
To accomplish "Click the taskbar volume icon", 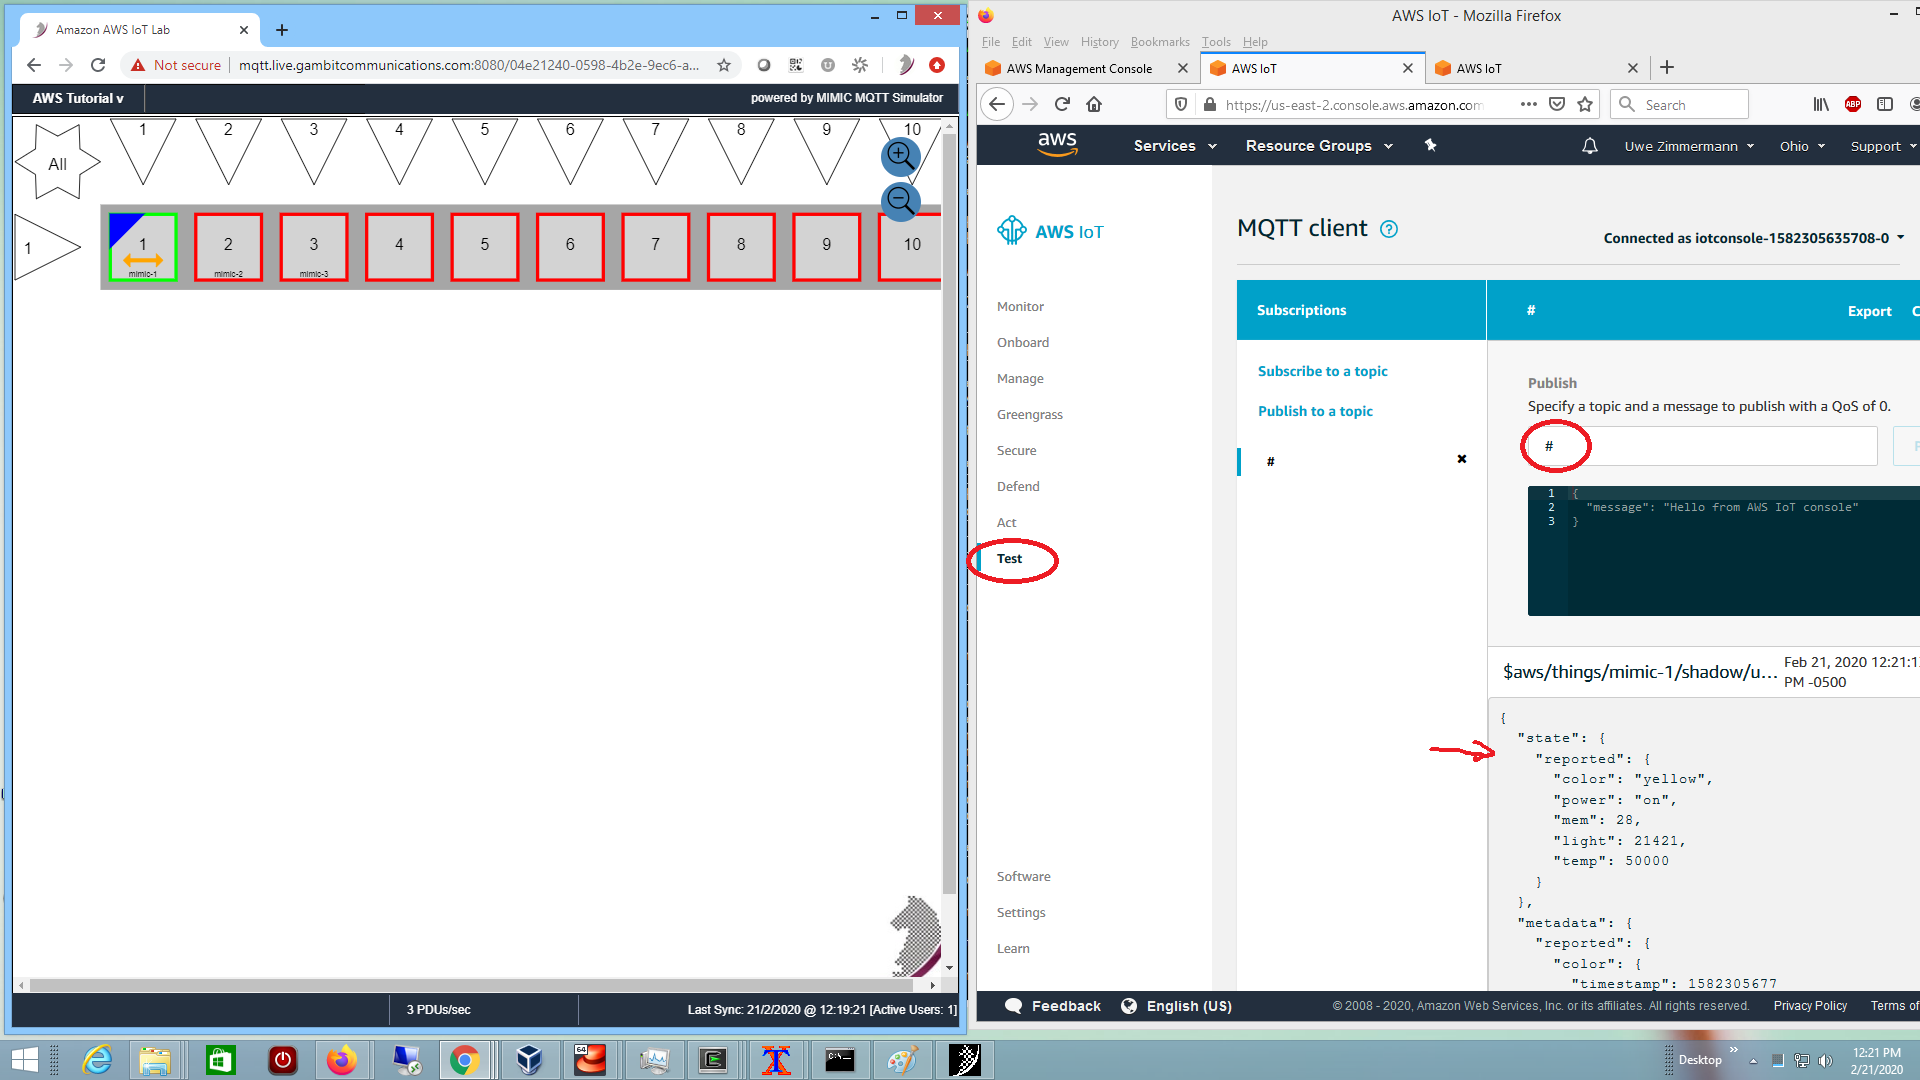I will (x=1825, y=1060).
